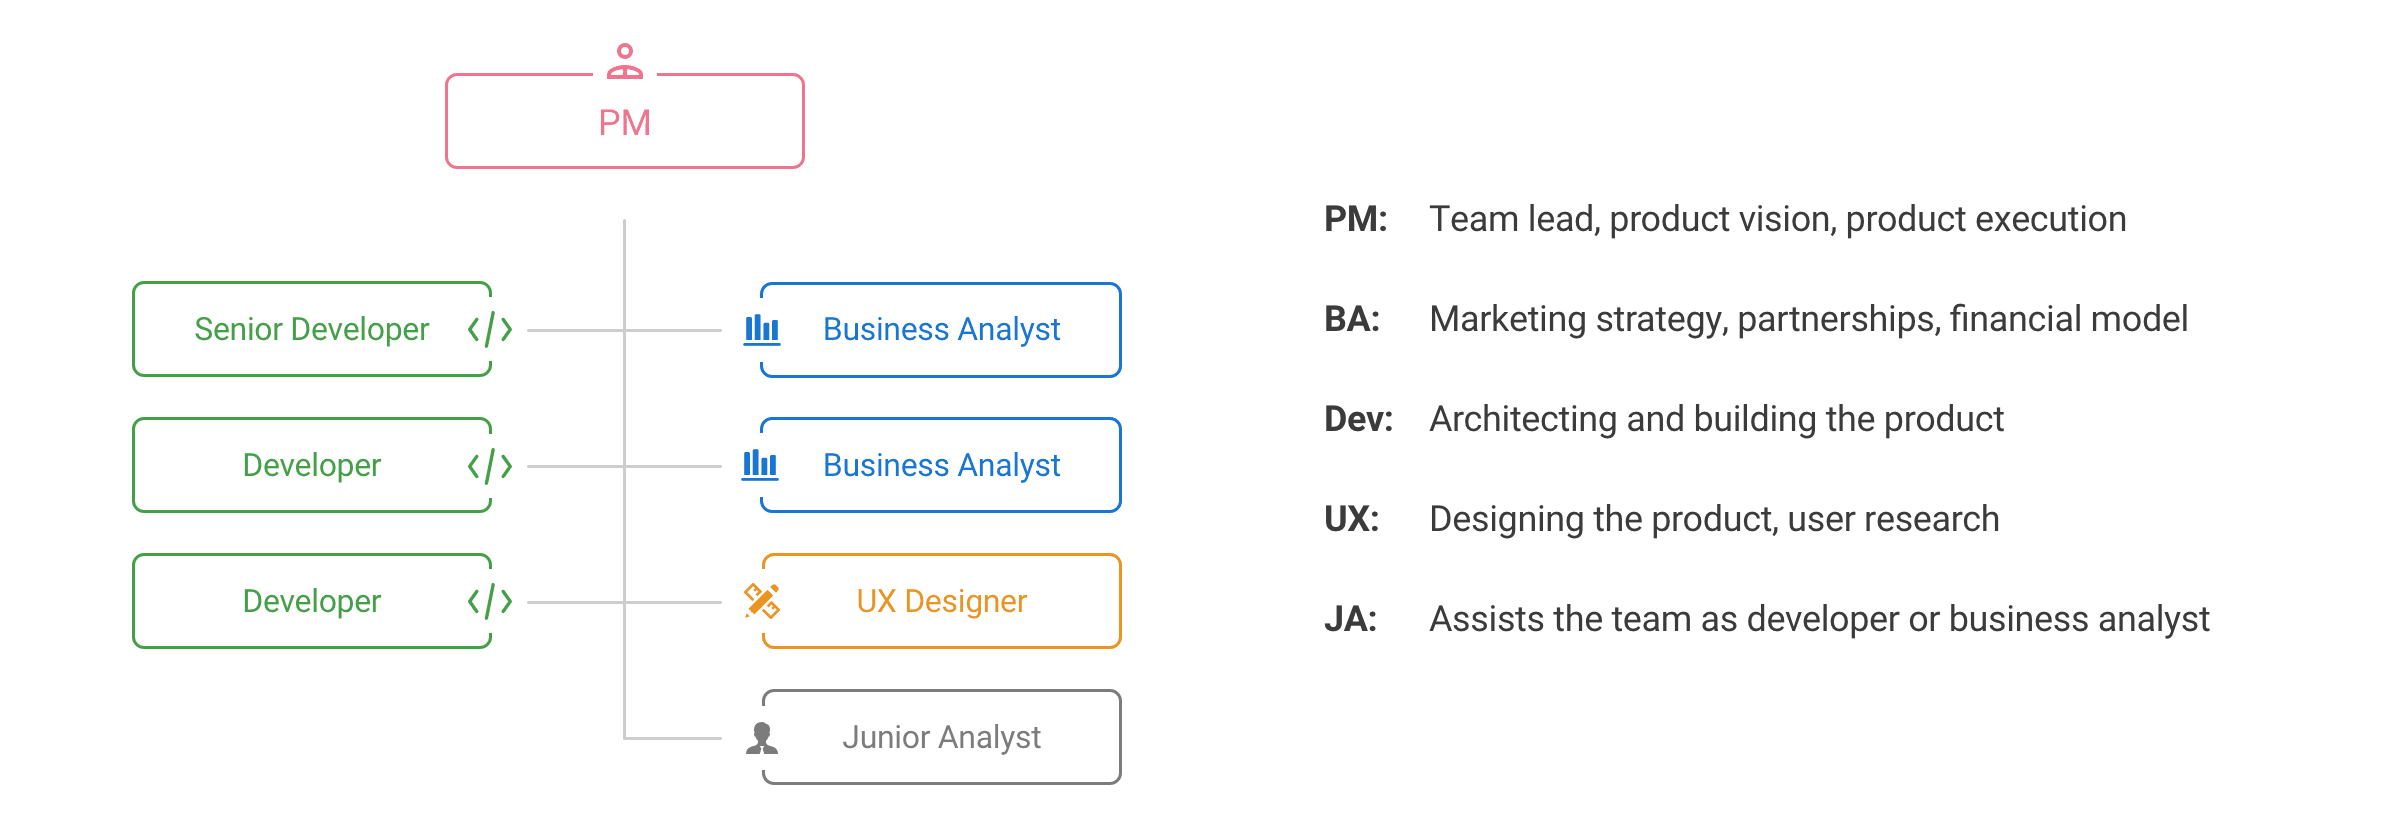Select the lower Business Analyst box label
Viewport: 2392px width, 824px height.
click(x=941, y=465)
